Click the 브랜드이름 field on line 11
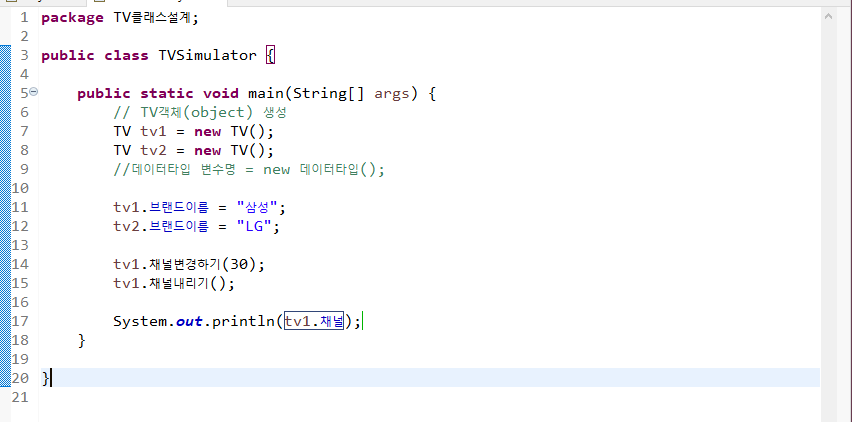 tap(178, 207)
